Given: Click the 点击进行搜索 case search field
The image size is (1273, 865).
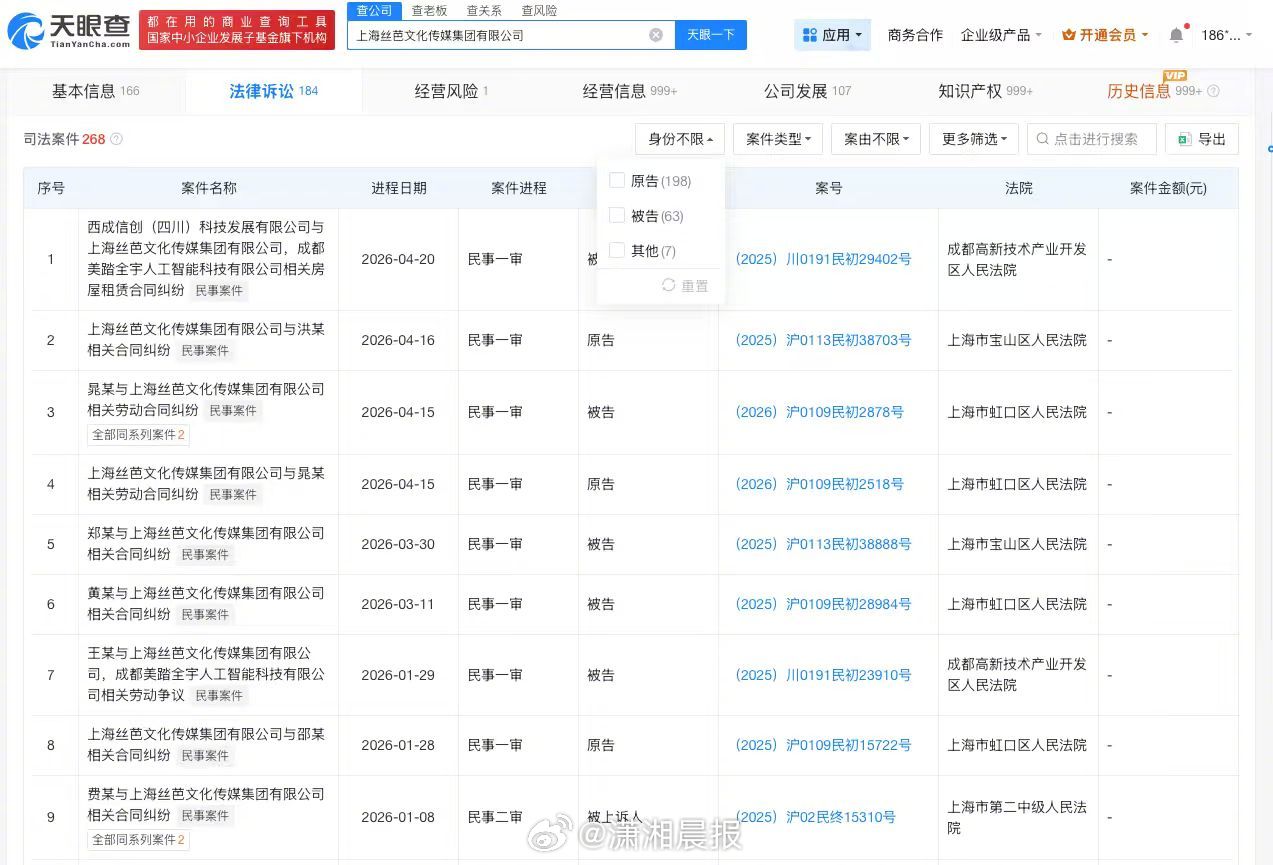Looking at the screenshot, I should pos(1092,139).
